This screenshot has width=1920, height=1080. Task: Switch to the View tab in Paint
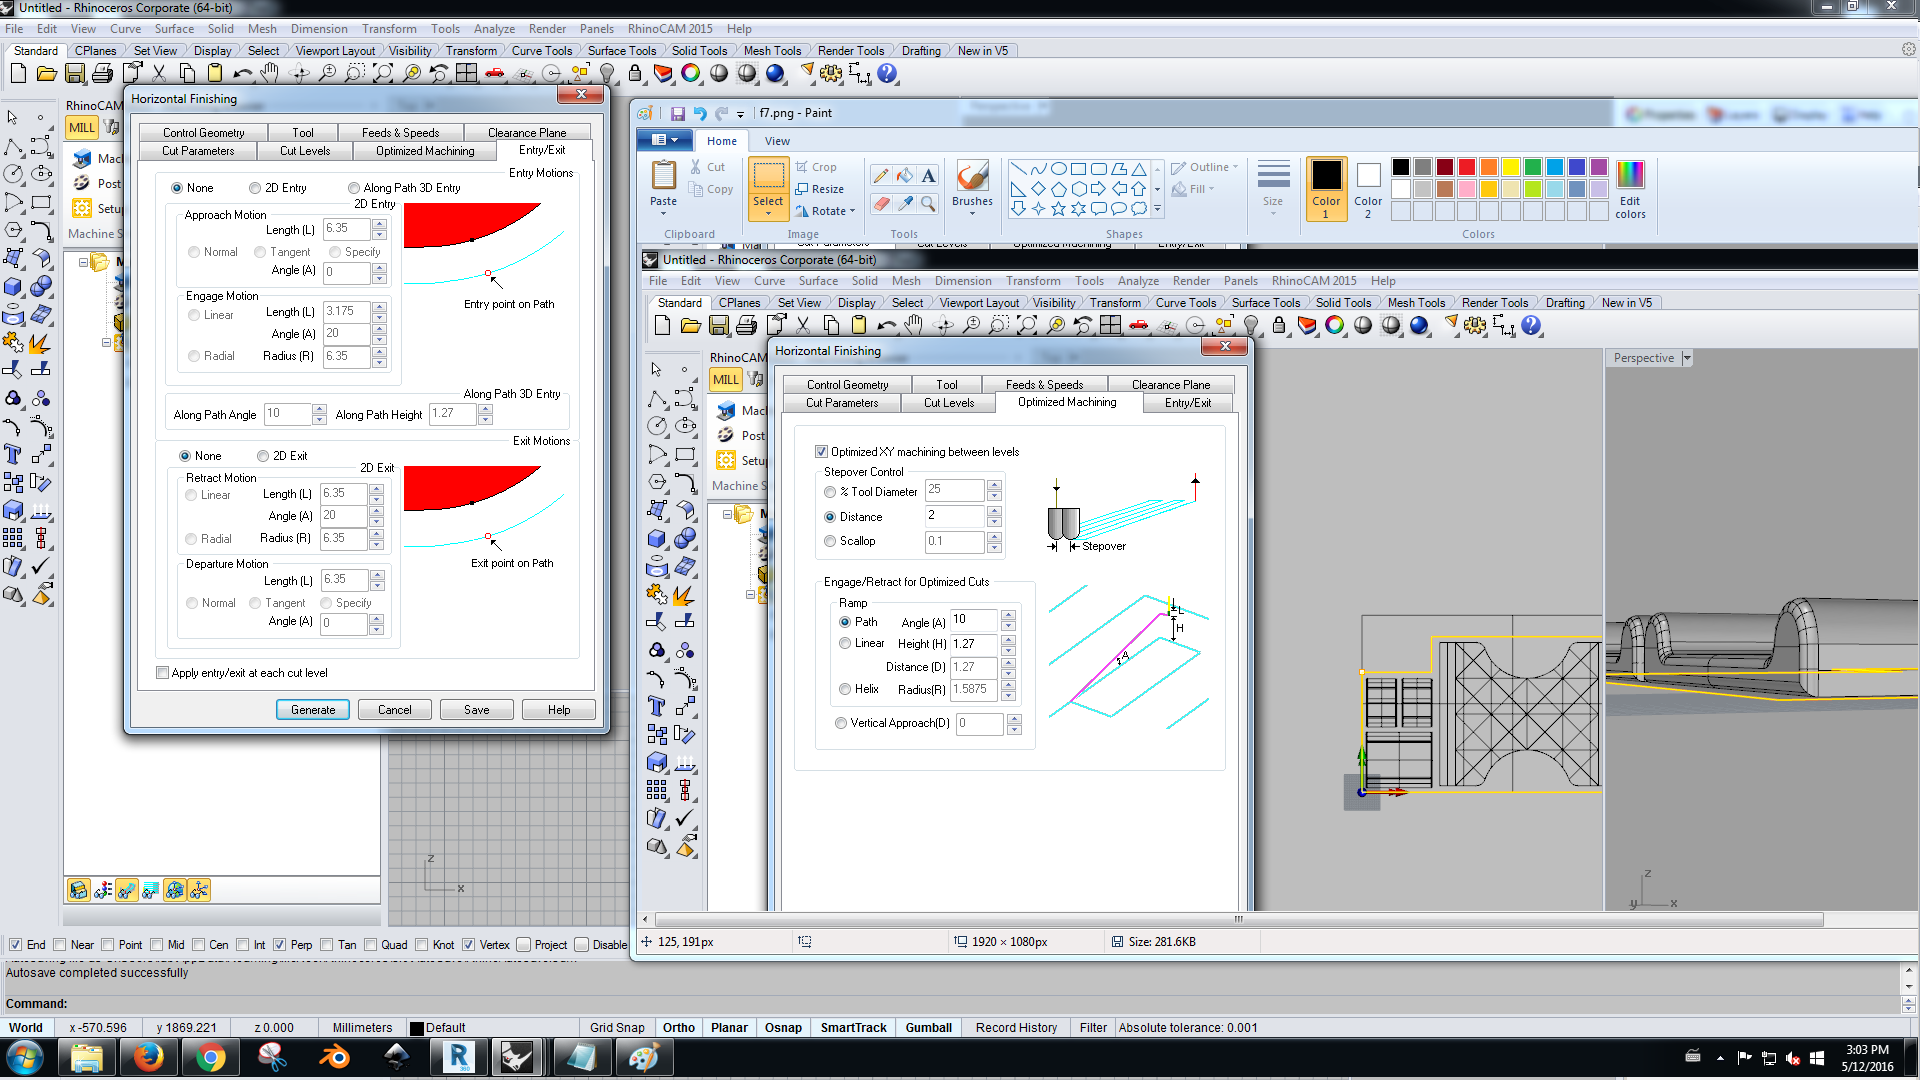coord(777,141)
